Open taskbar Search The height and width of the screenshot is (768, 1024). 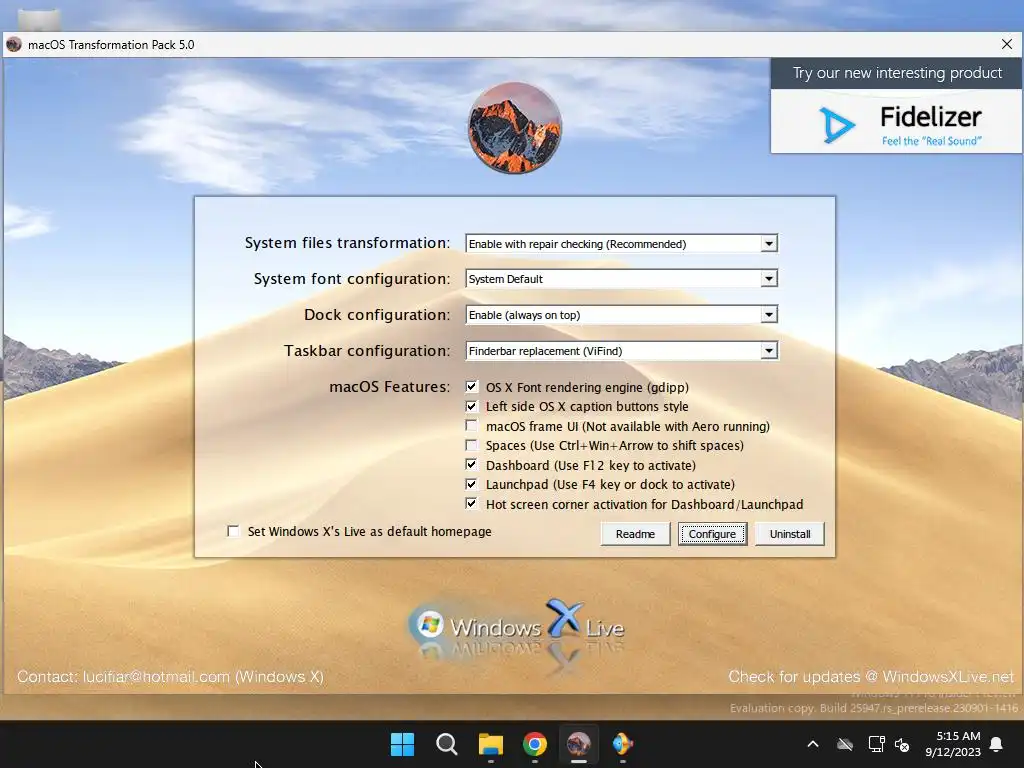coord(447,744)
